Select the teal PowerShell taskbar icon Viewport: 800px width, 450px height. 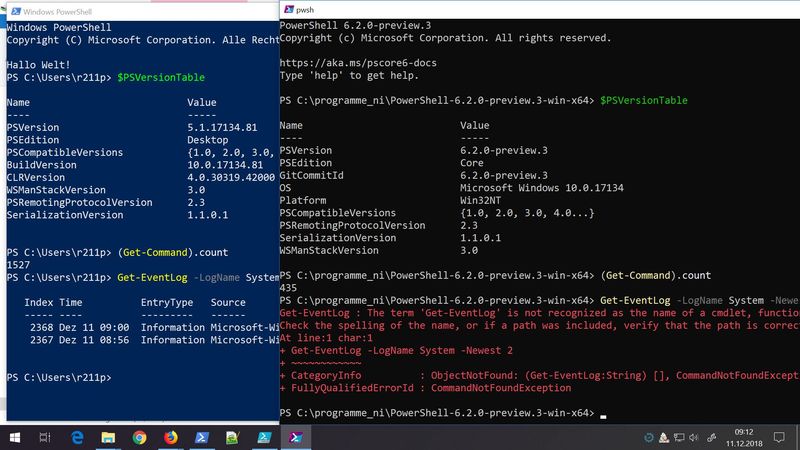[x=264, y=437]
